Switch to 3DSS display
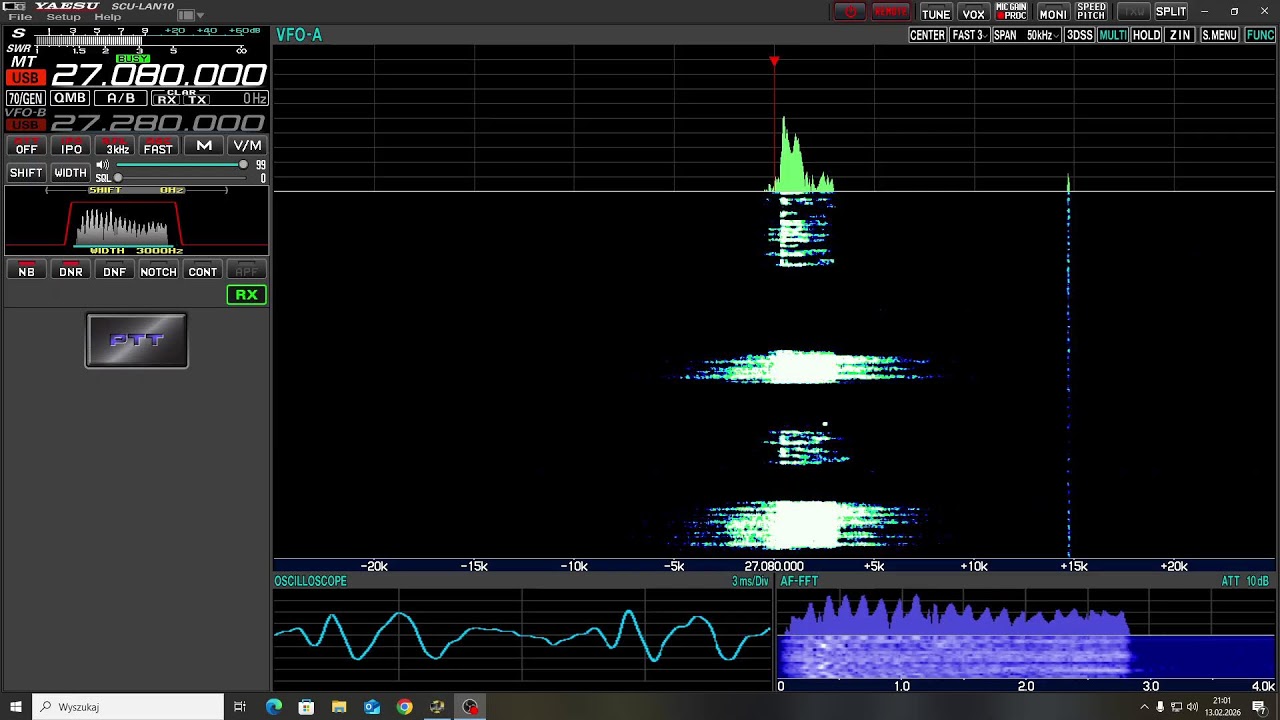 tap(1079, 35)
